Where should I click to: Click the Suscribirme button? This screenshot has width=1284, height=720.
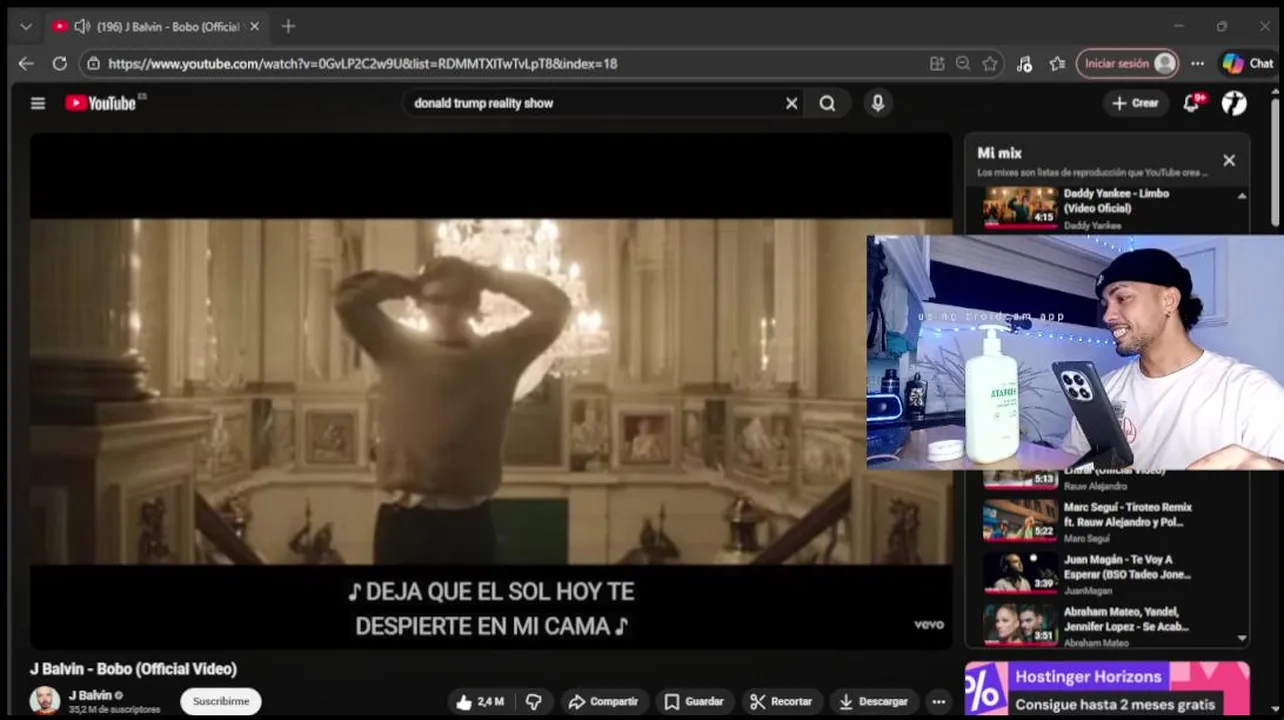tap(221, 701)
